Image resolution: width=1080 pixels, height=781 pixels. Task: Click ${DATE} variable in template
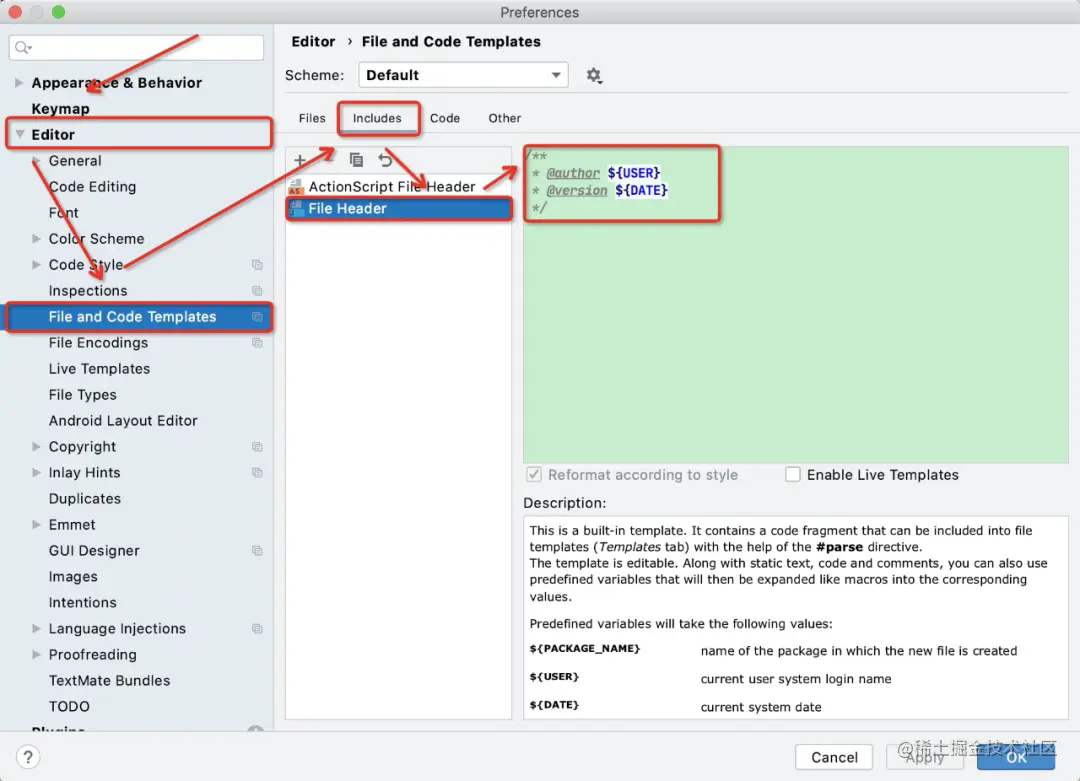641,190
